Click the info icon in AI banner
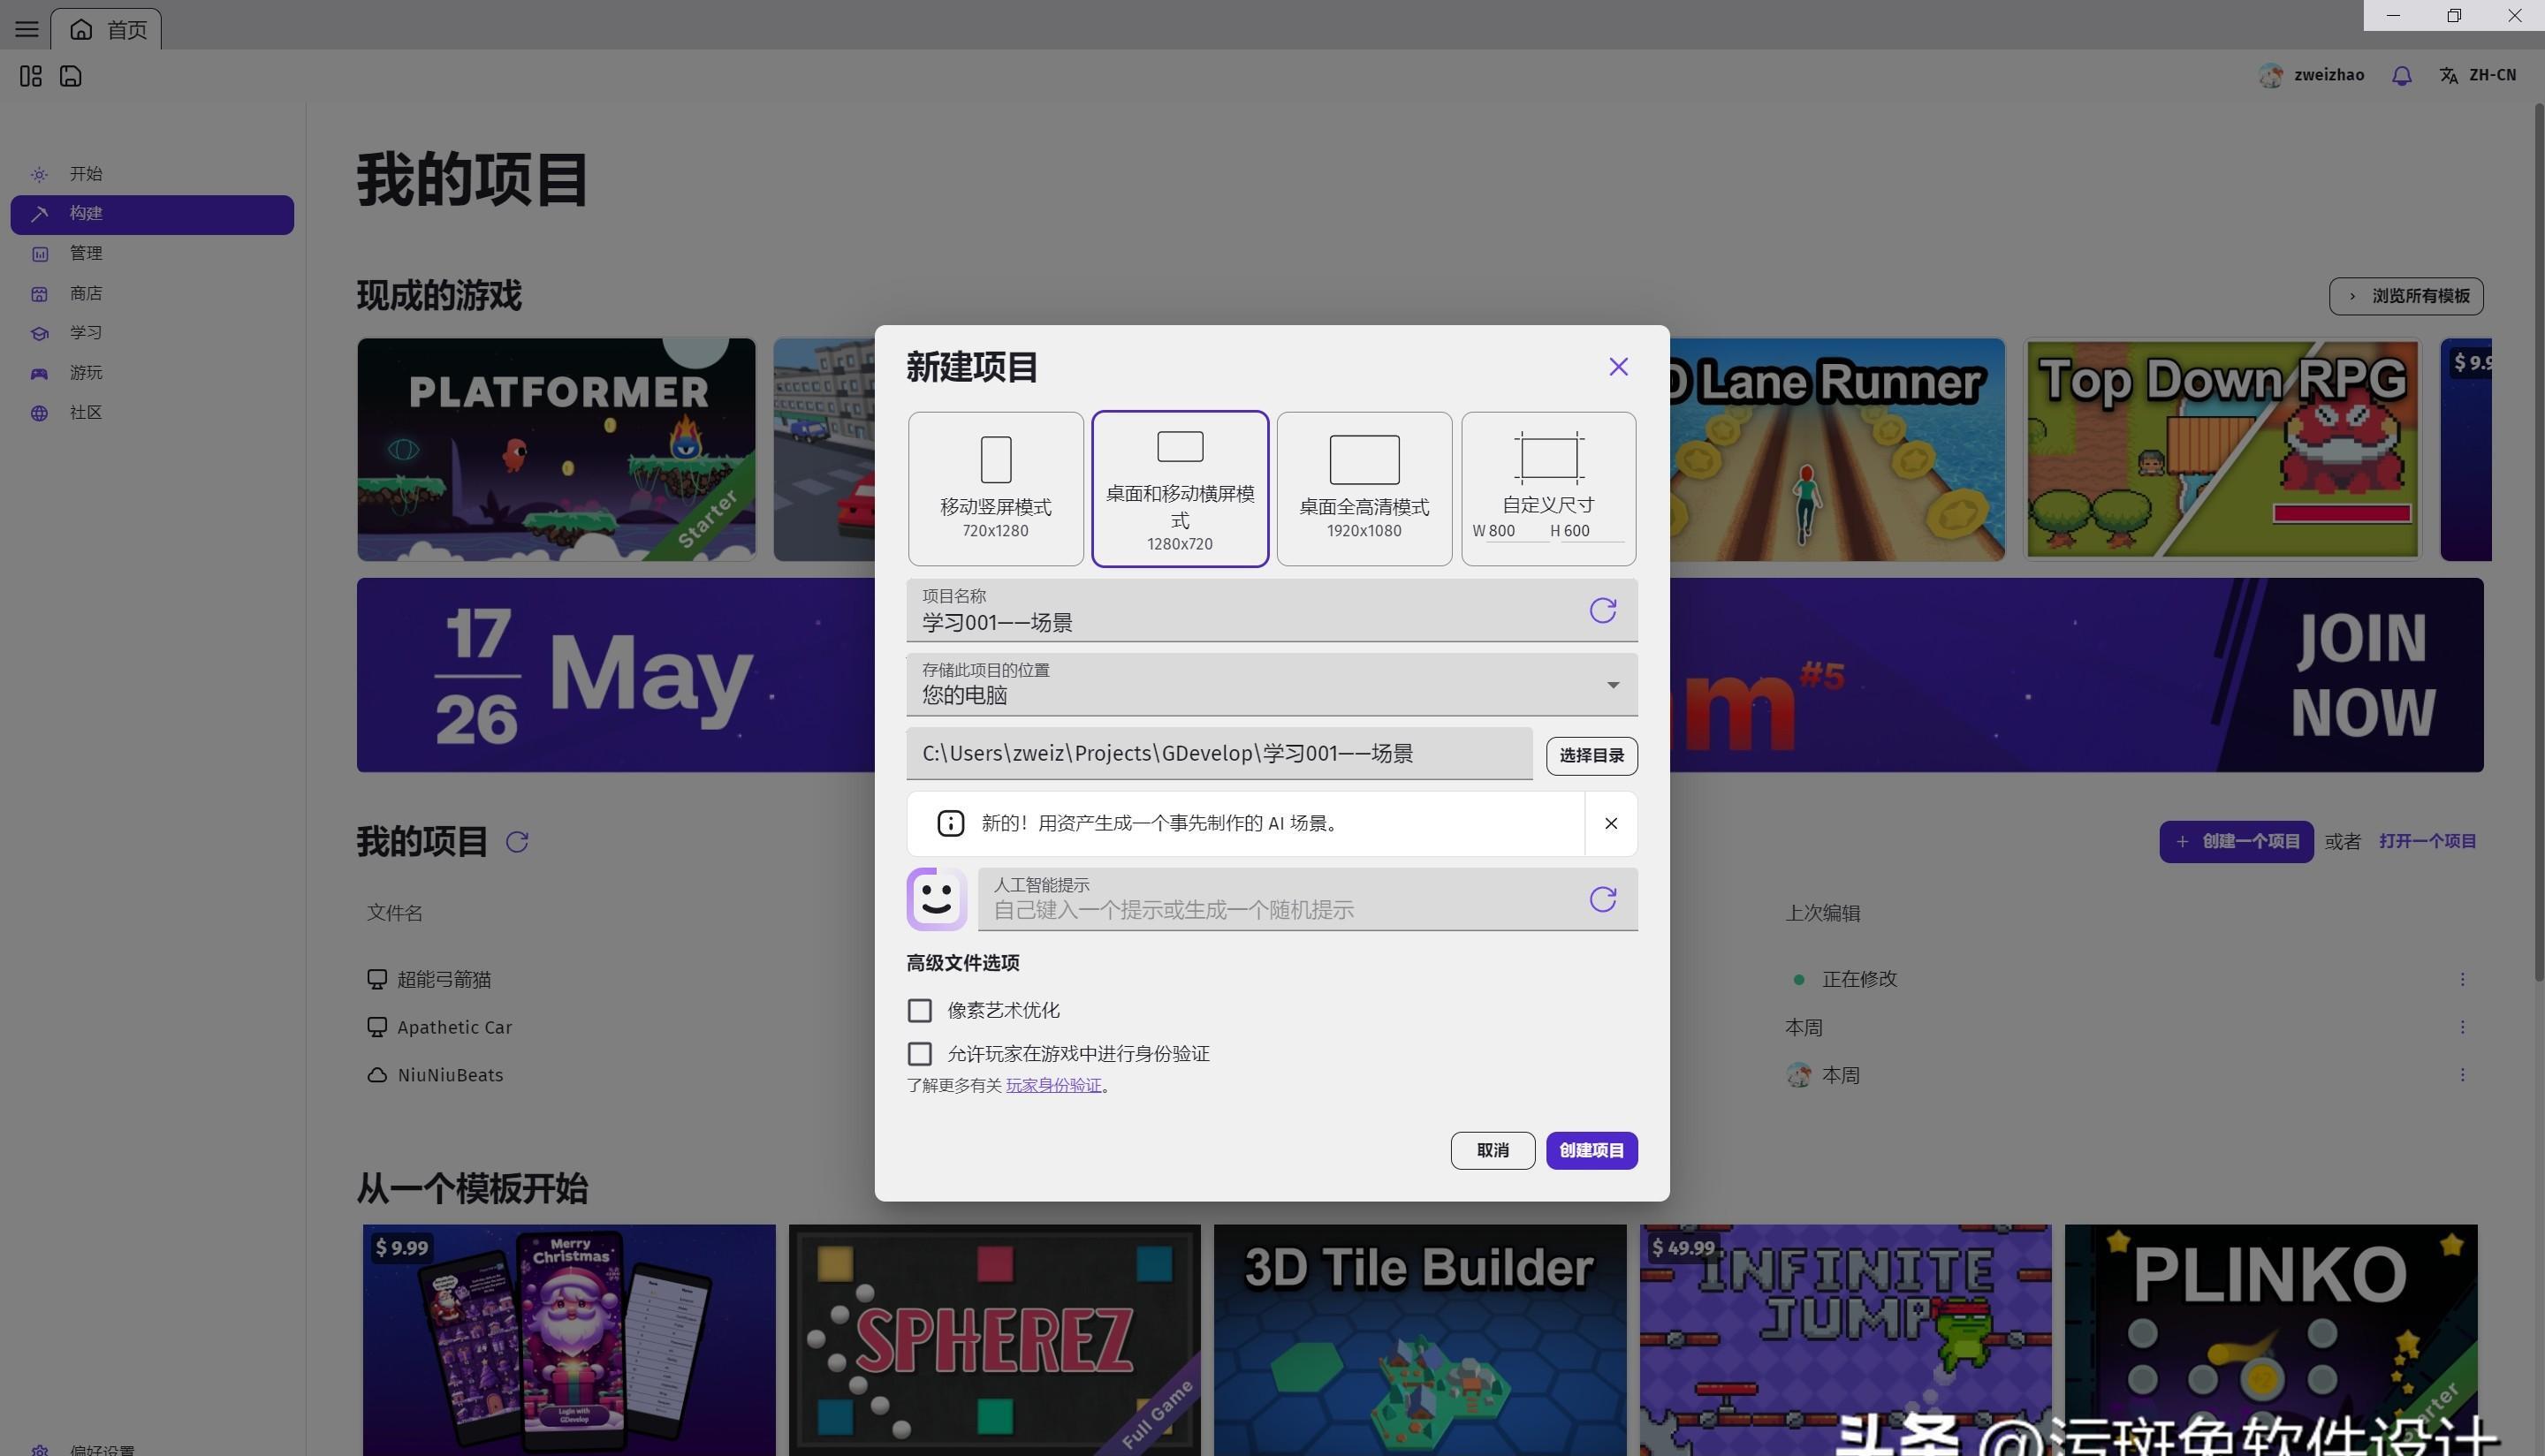2545x1456 pixels. click(x=950, y=824)
